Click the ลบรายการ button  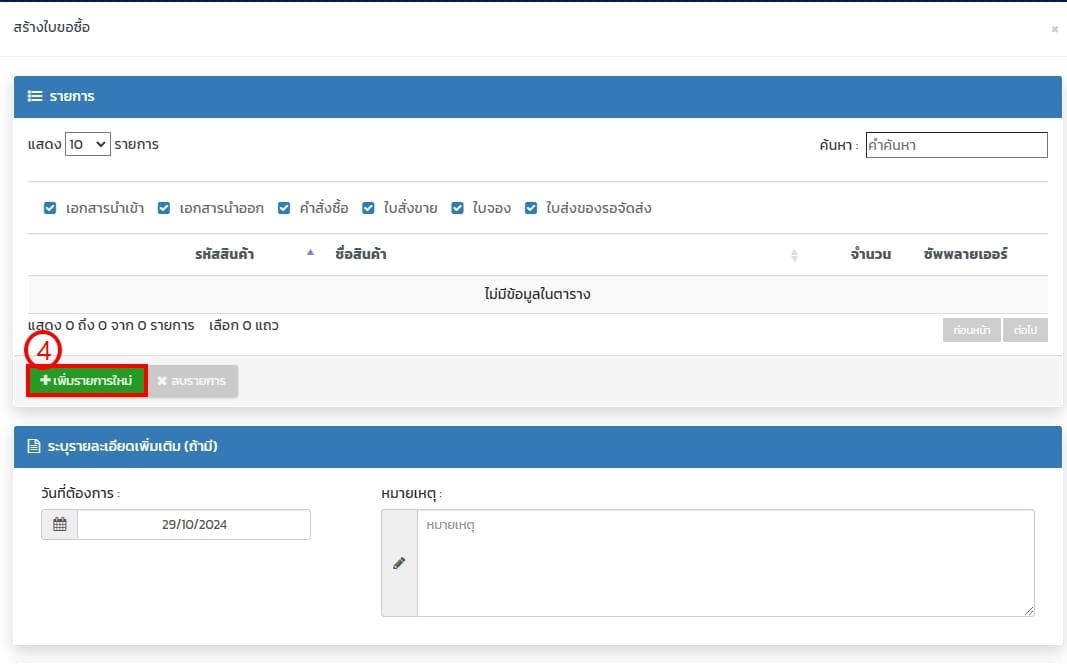[x=193, y=381]
